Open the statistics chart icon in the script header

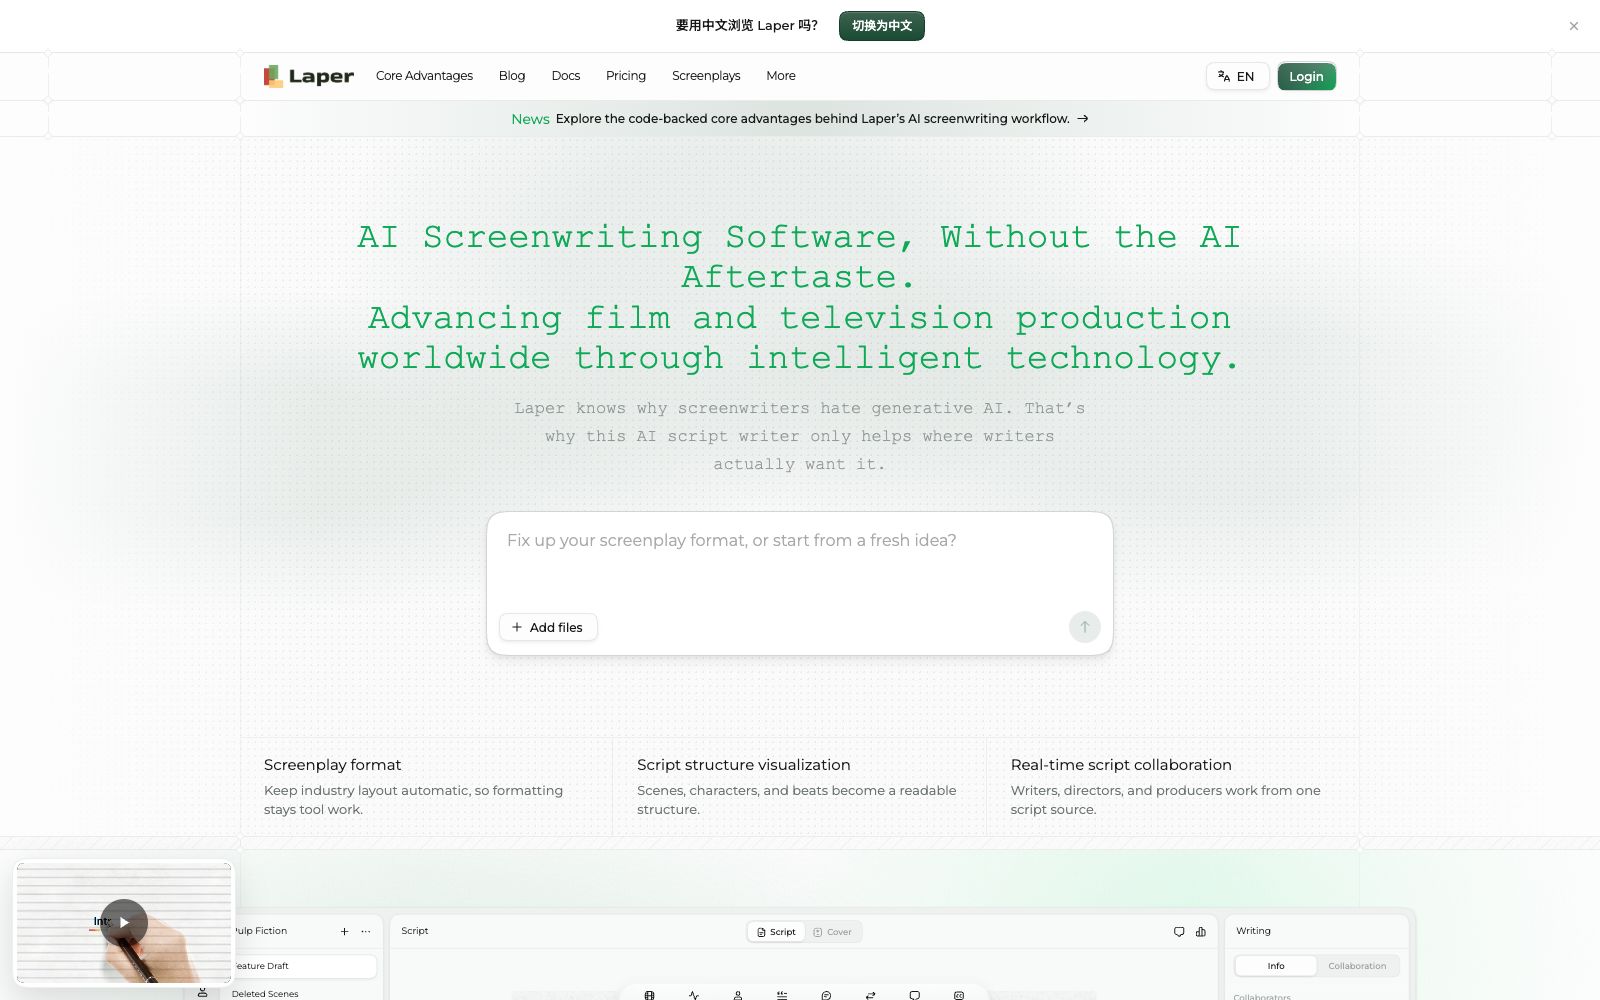click(1201, 932)
